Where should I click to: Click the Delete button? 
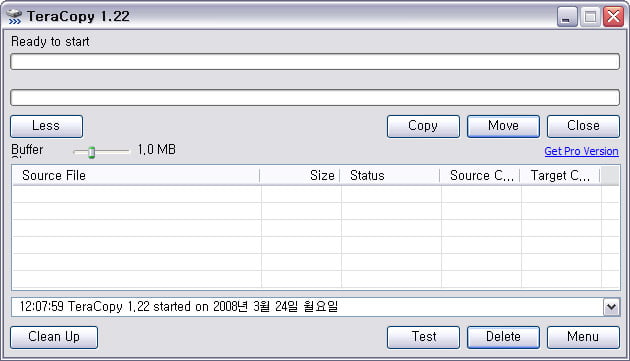503,337
